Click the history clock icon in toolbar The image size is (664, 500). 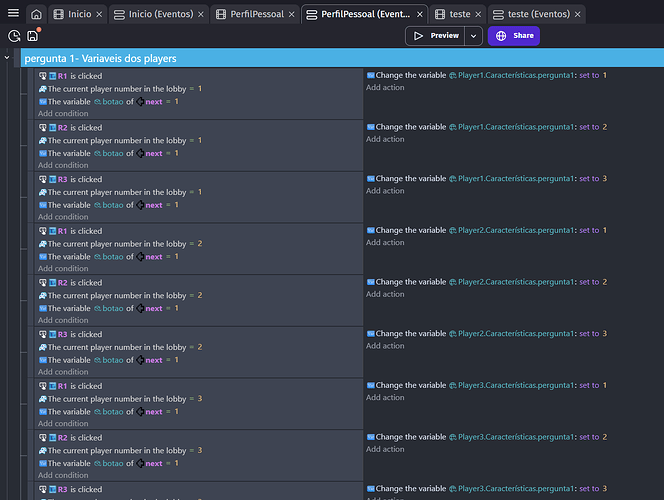14,36
